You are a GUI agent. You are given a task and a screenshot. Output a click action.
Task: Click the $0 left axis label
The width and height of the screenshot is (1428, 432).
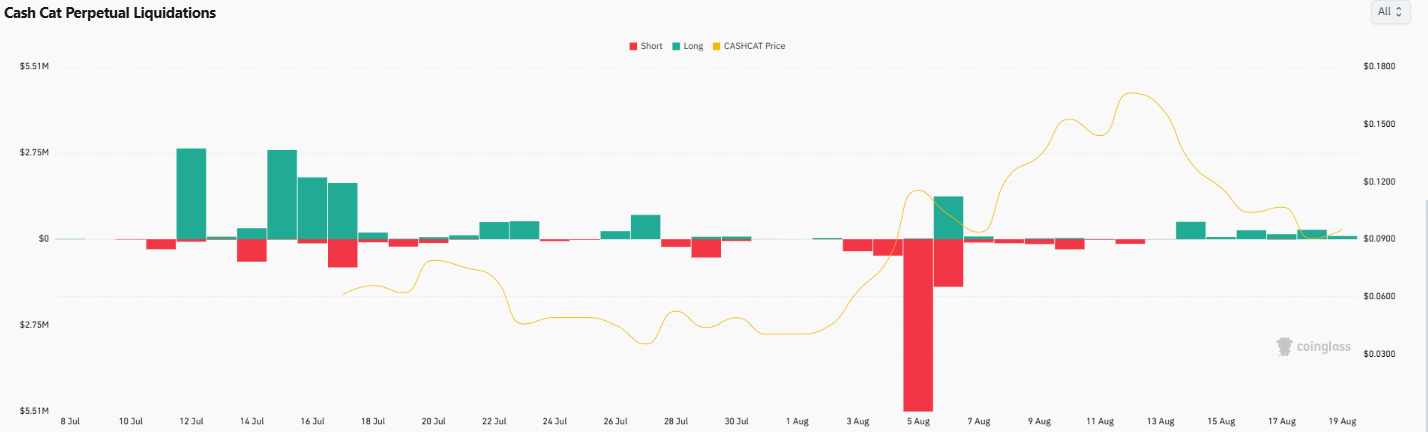44,239
